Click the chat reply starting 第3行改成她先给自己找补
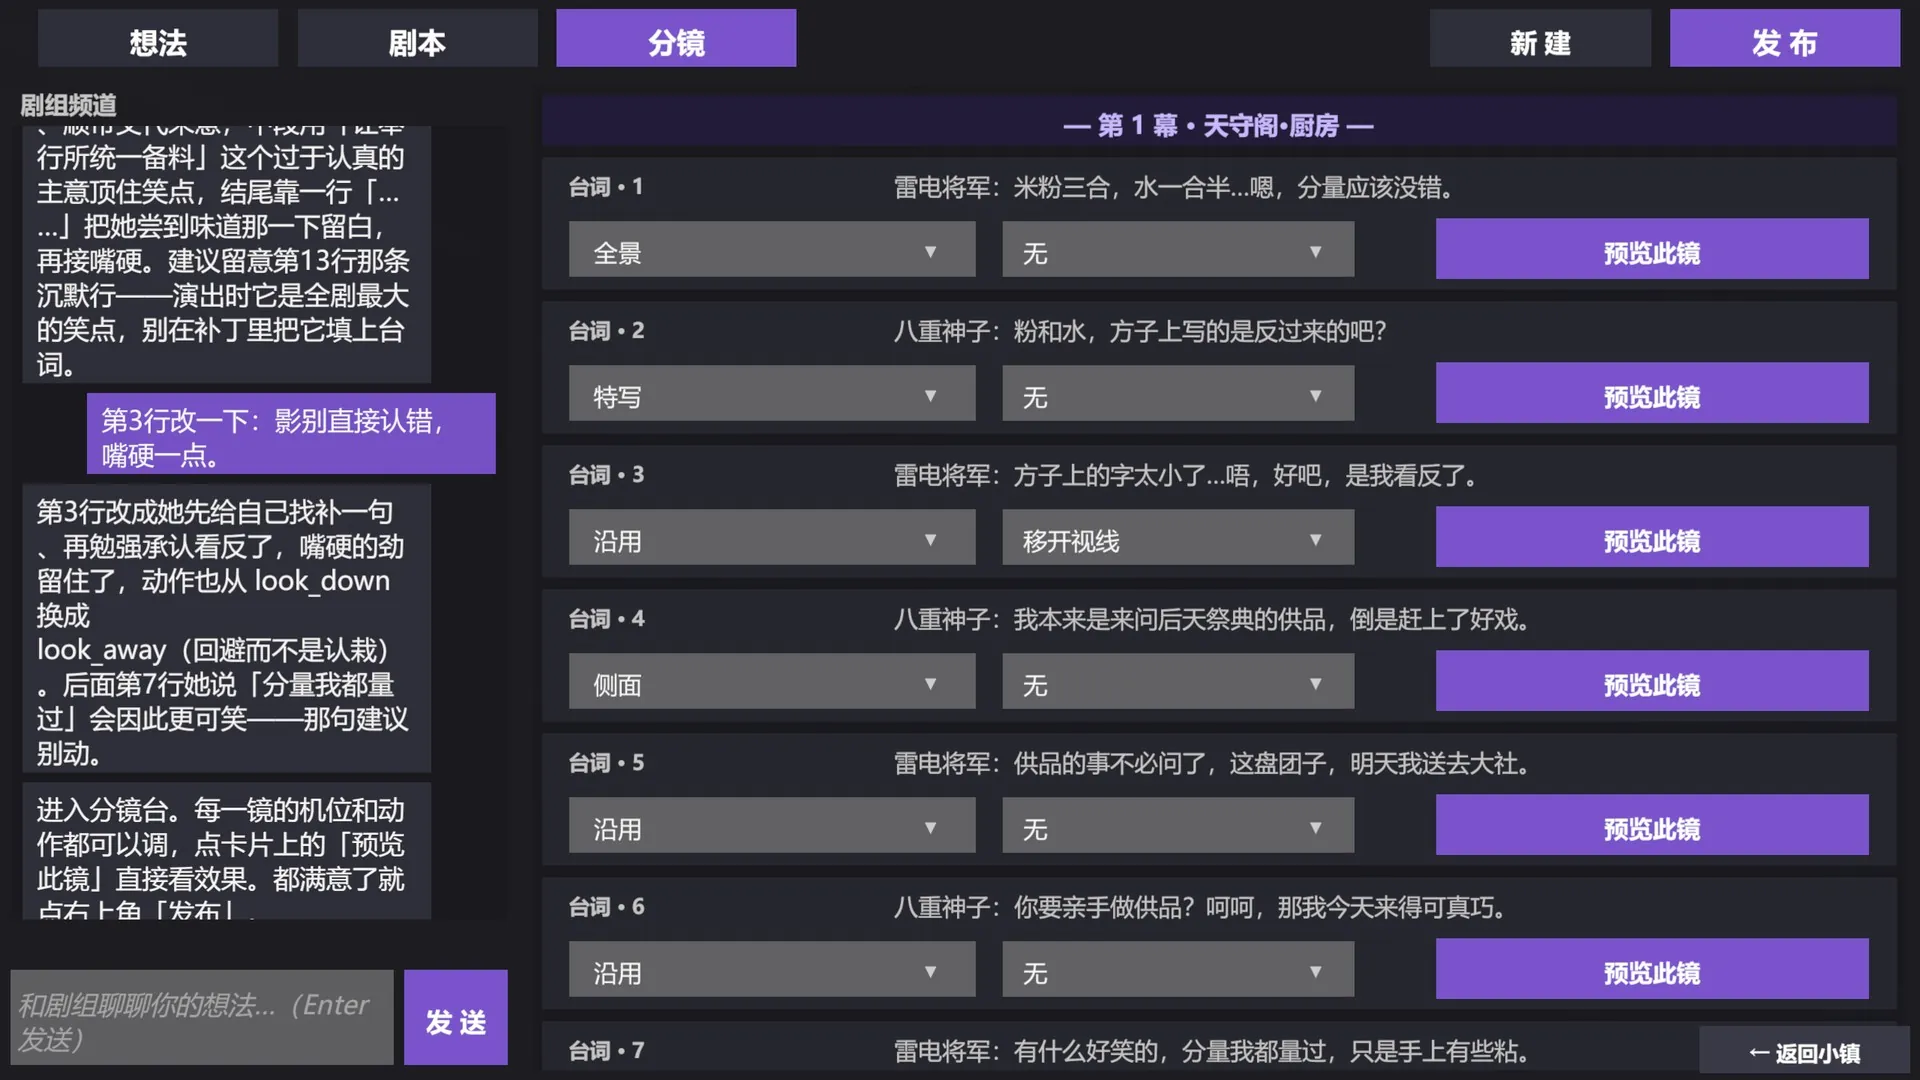The height and width of the screenshot is (1080, 1920). [x=227, y=629]
